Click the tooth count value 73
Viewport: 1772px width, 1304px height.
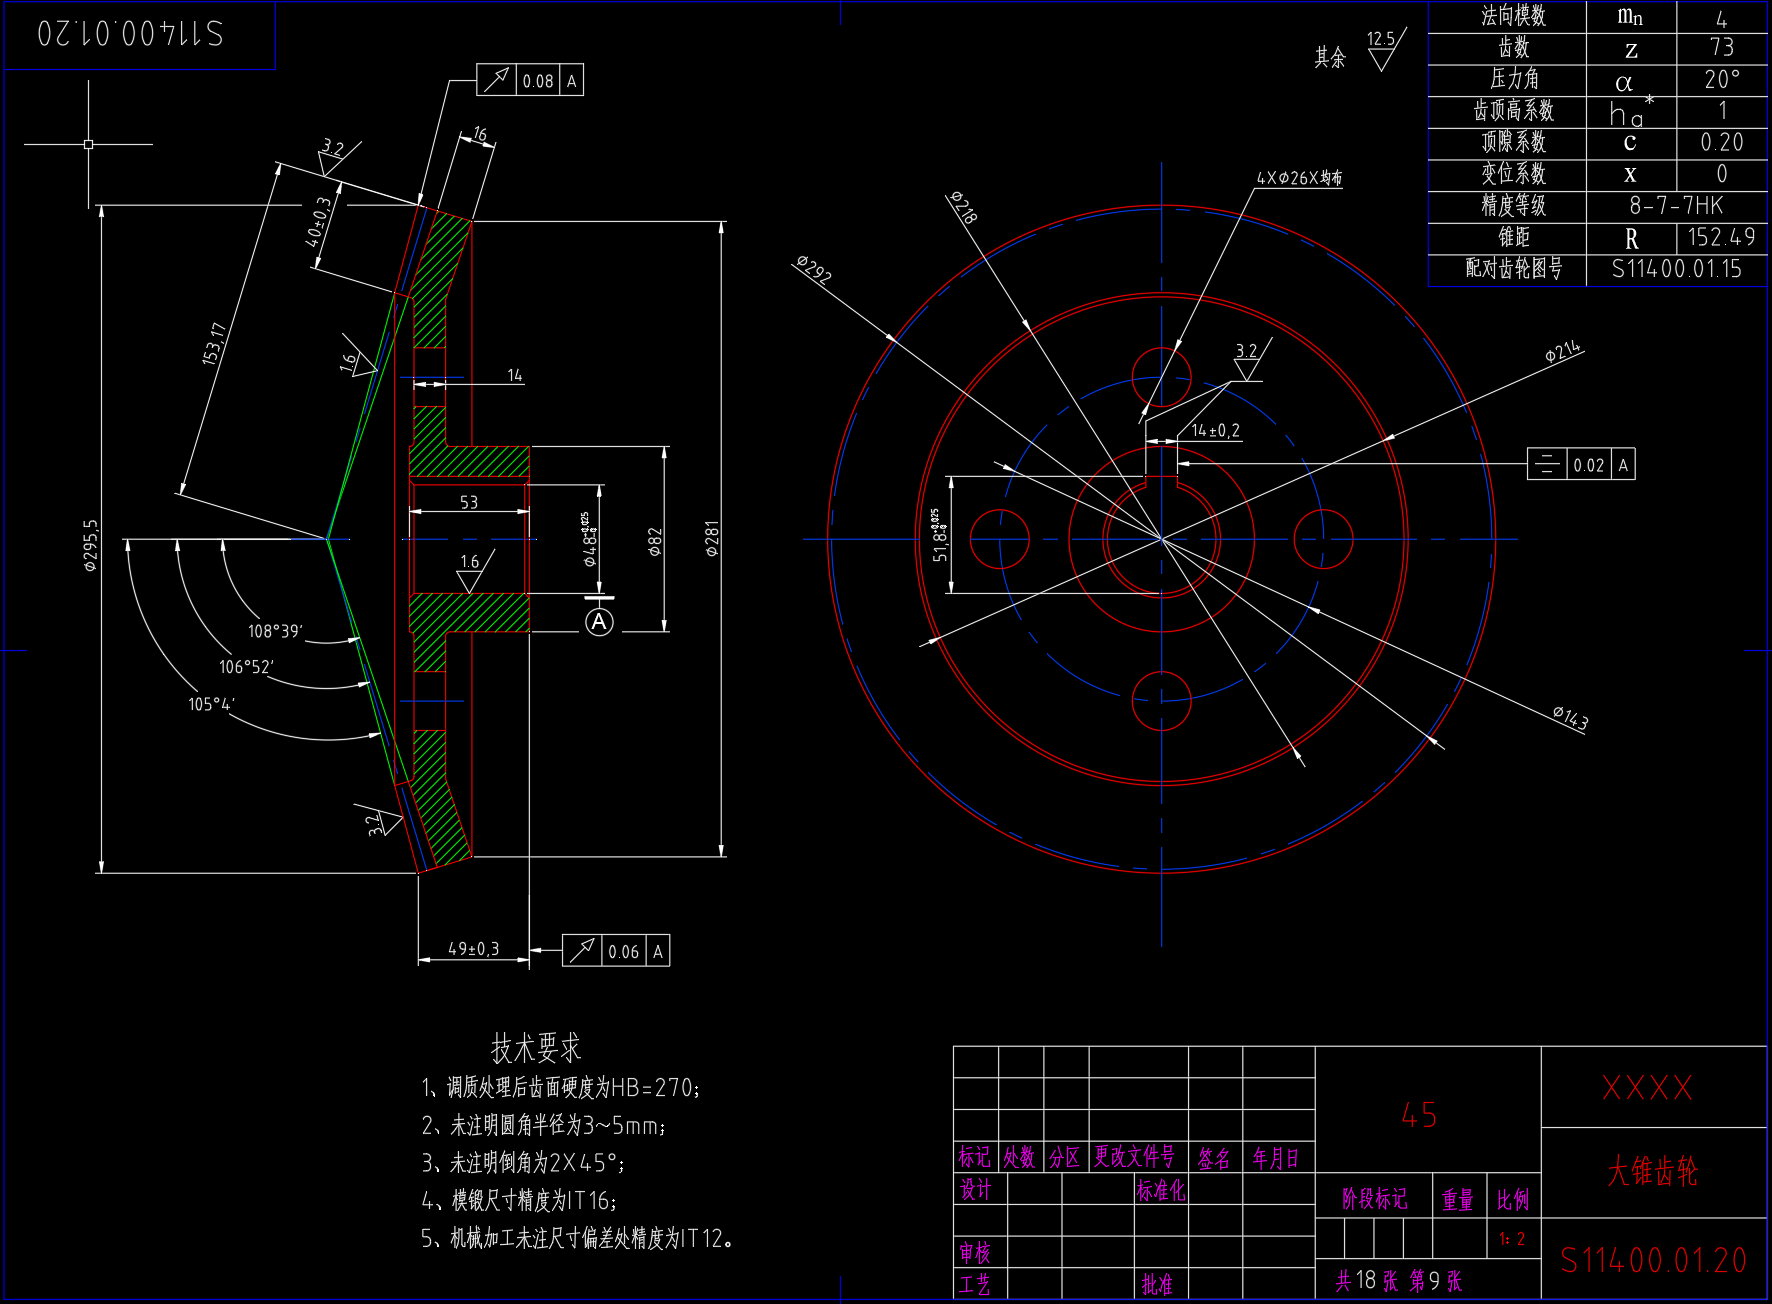[1721, 47]
